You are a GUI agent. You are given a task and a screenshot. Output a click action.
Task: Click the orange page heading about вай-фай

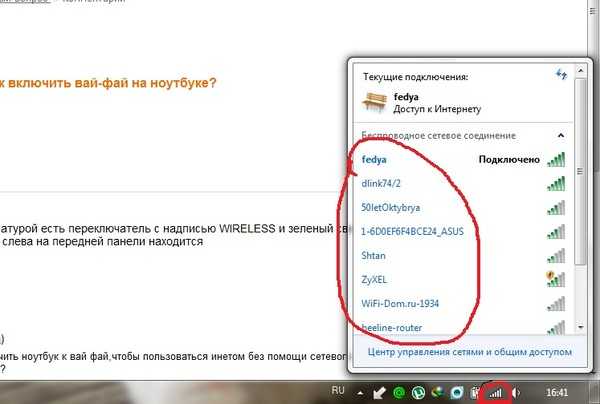108,83
